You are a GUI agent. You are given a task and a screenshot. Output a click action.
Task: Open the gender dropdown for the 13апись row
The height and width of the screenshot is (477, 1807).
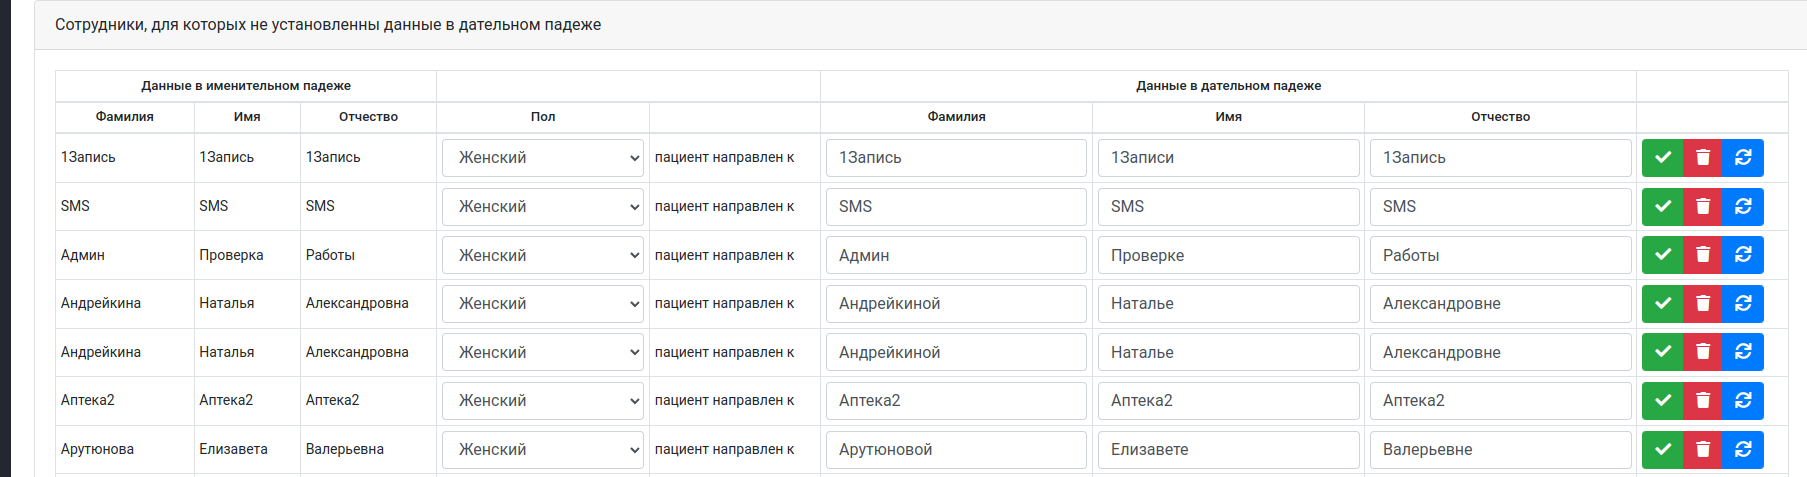(x=542, y=158)
